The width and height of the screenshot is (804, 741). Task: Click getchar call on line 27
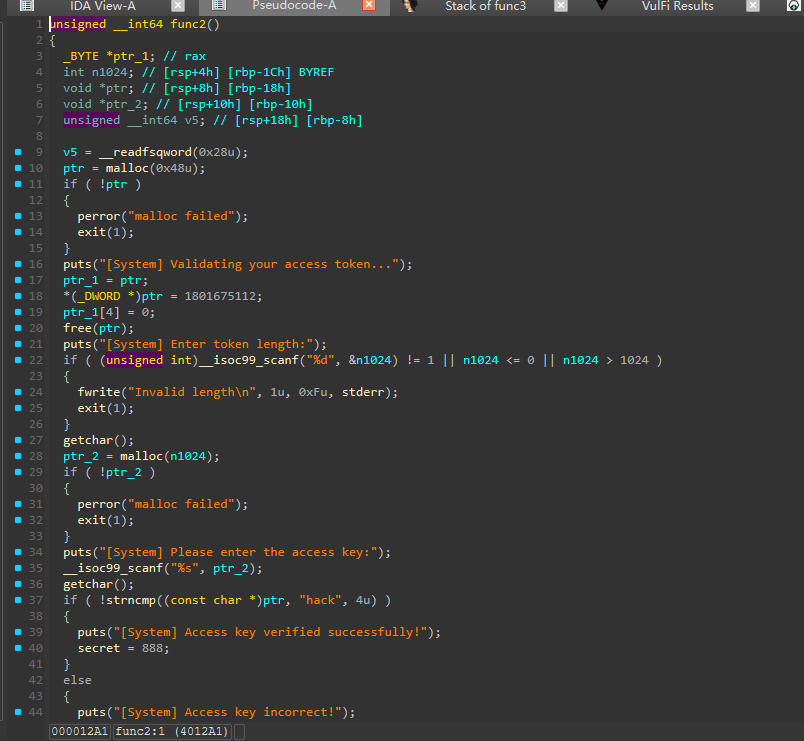click(88, 440)
